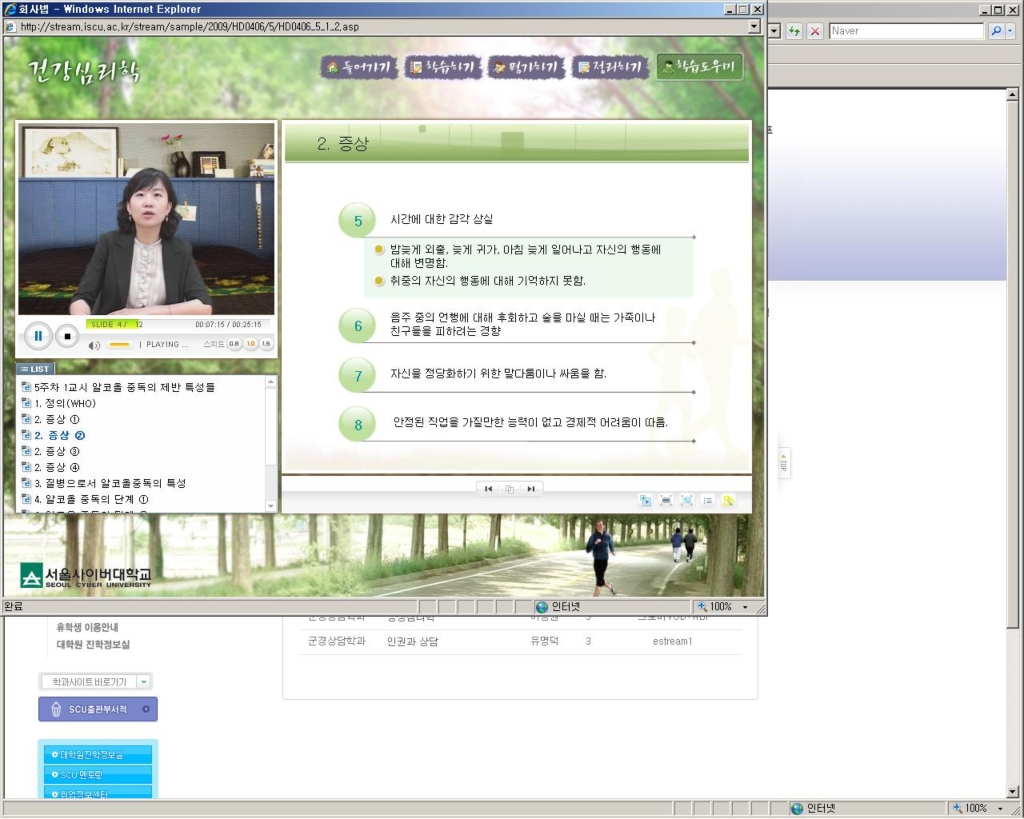This screenshot has width=1024, height=819.
Task: Open 평가하기 menu
Action: pyautogui.click(x=526, y=67)
